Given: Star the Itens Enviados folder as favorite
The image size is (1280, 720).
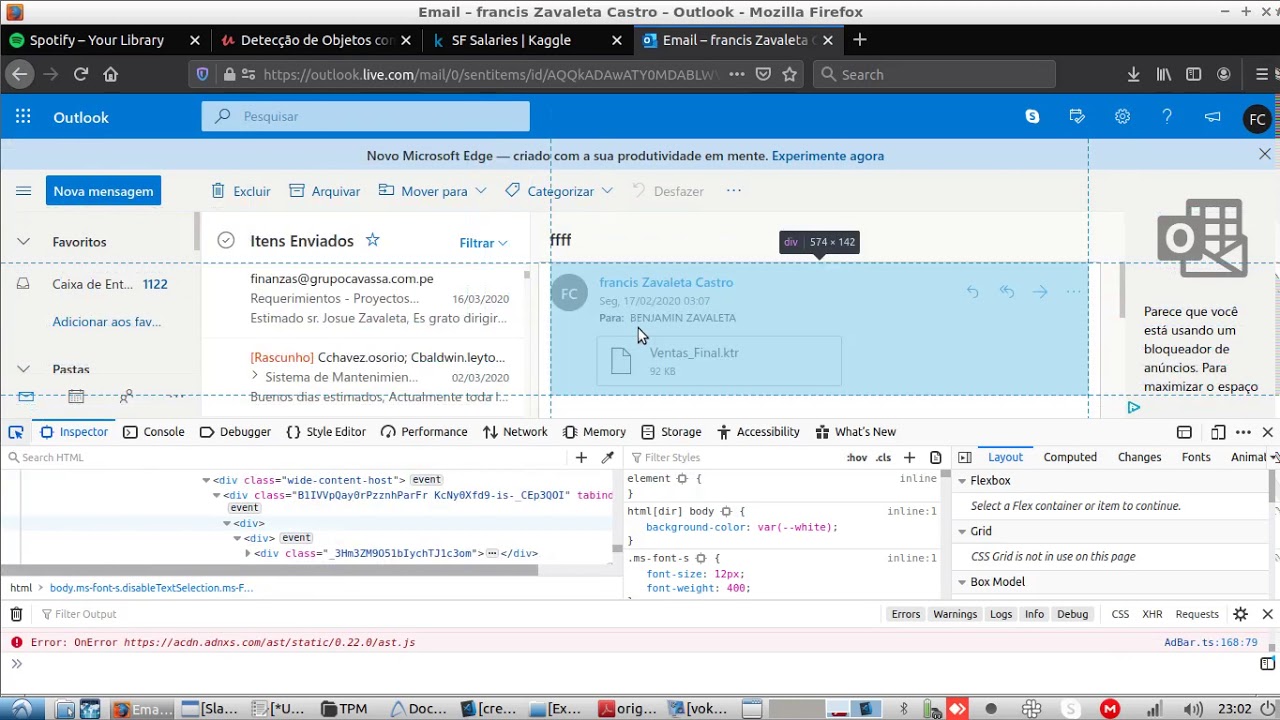Looking at the screenshot, I should (373, 240).
